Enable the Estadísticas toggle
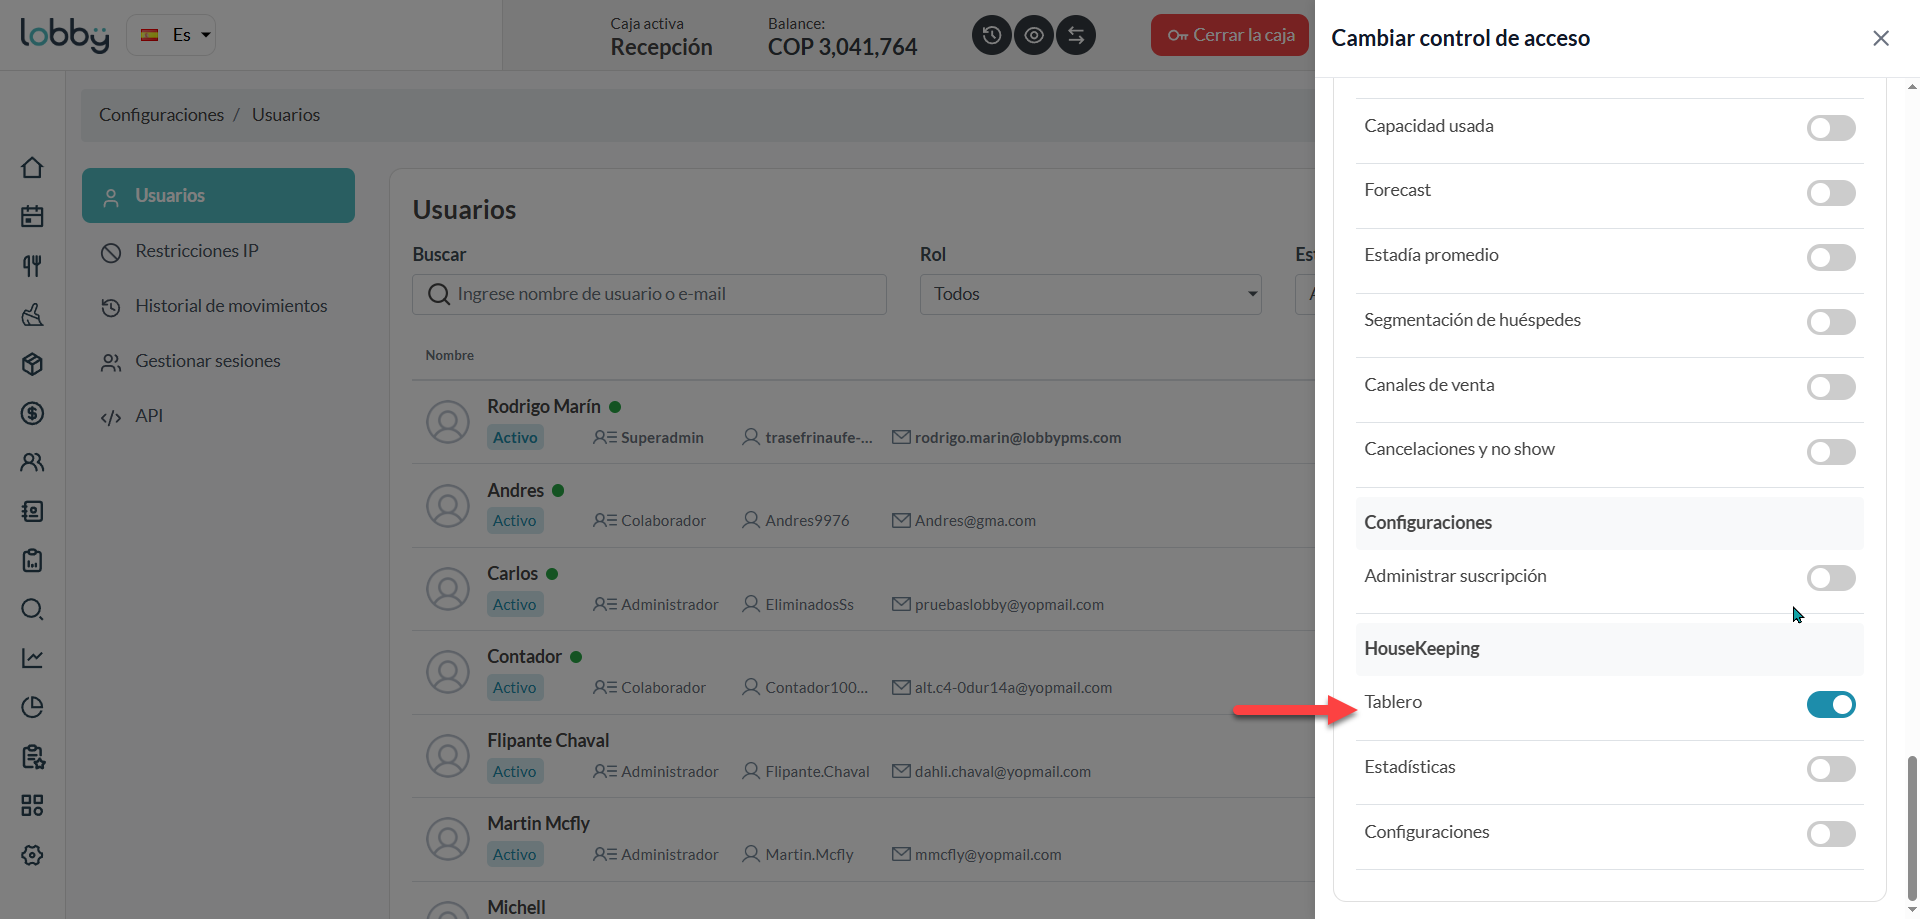 (x=1831, y=769)
